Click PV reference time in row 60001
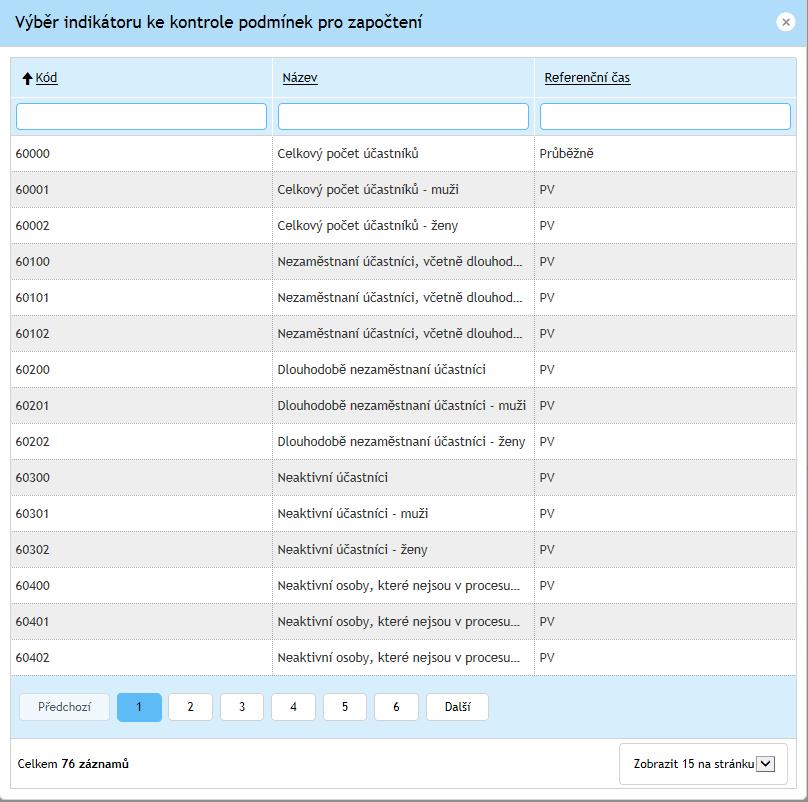The height and width of the screenshot is (802, 808). coord(547,190)
